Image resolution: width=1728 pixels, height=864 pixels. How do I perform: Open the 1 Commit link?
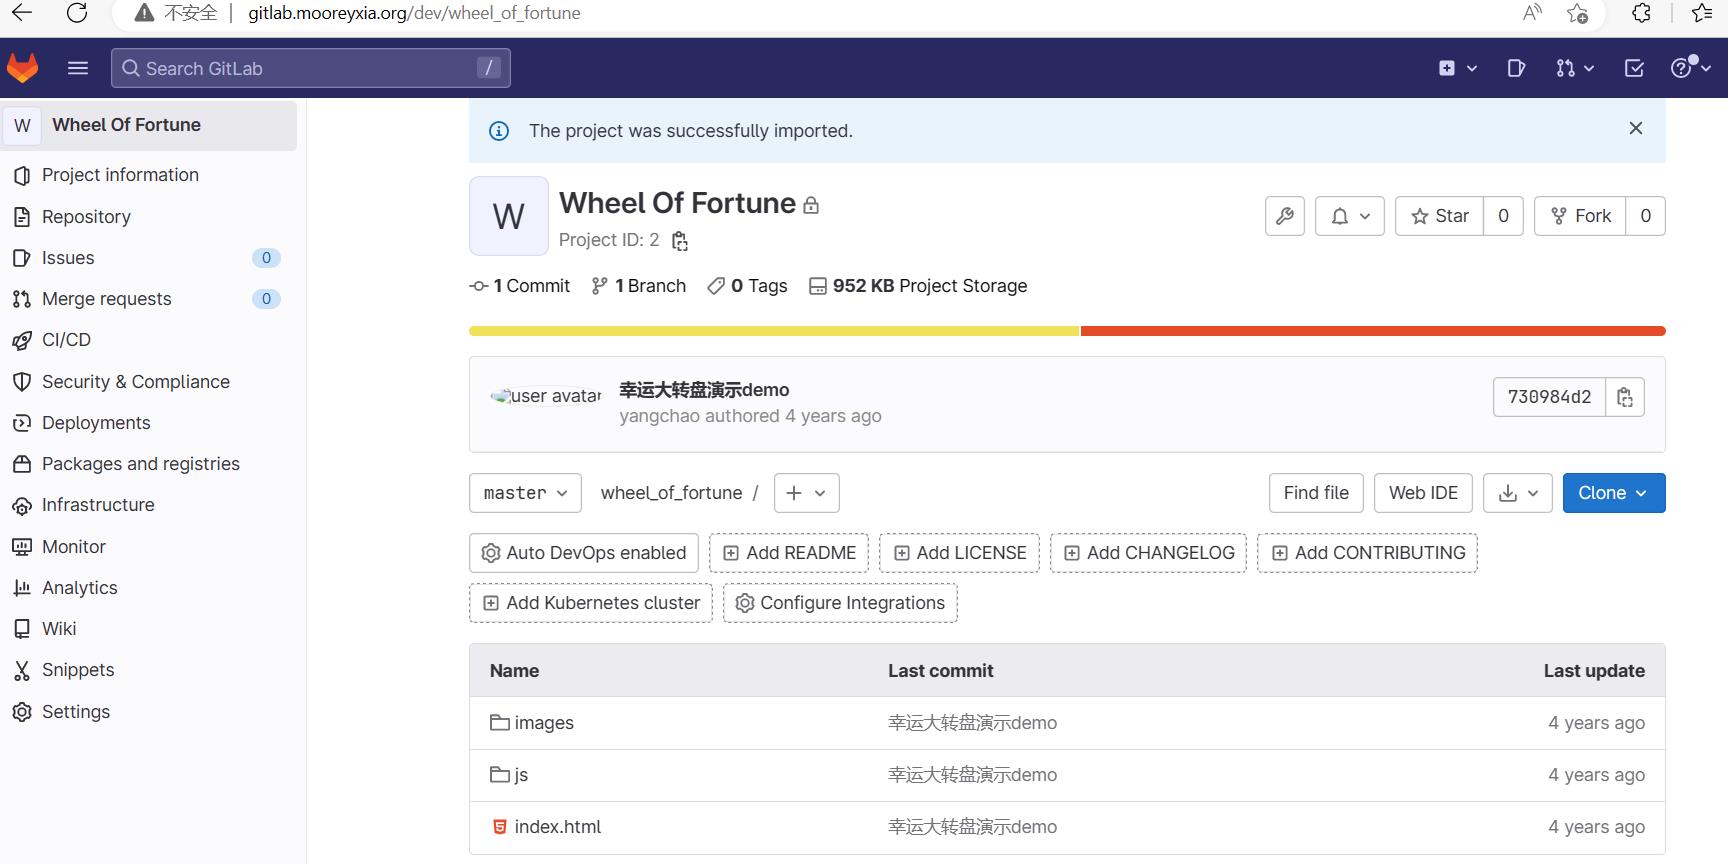520,286
